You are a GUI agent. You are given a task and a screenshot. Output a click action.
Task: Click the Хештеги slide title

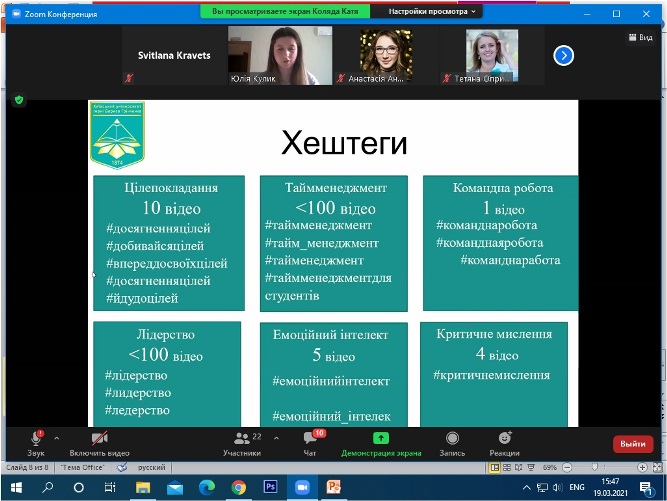344,143
